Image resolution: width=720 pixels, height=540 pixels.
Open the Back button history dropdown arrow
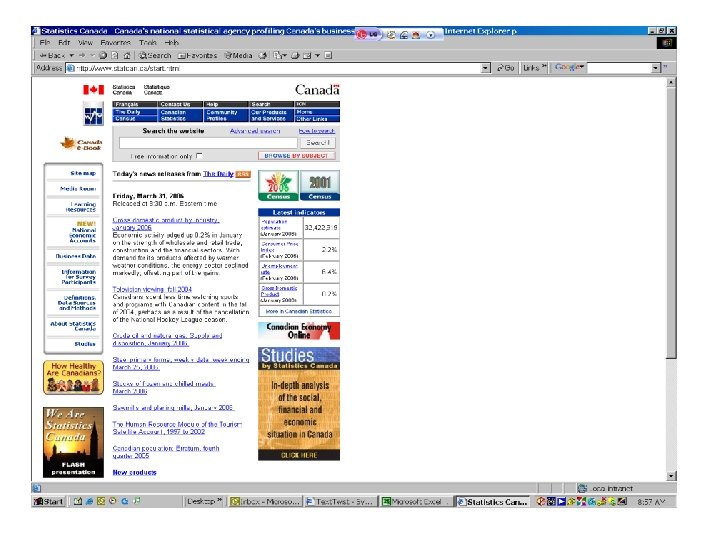72,56
